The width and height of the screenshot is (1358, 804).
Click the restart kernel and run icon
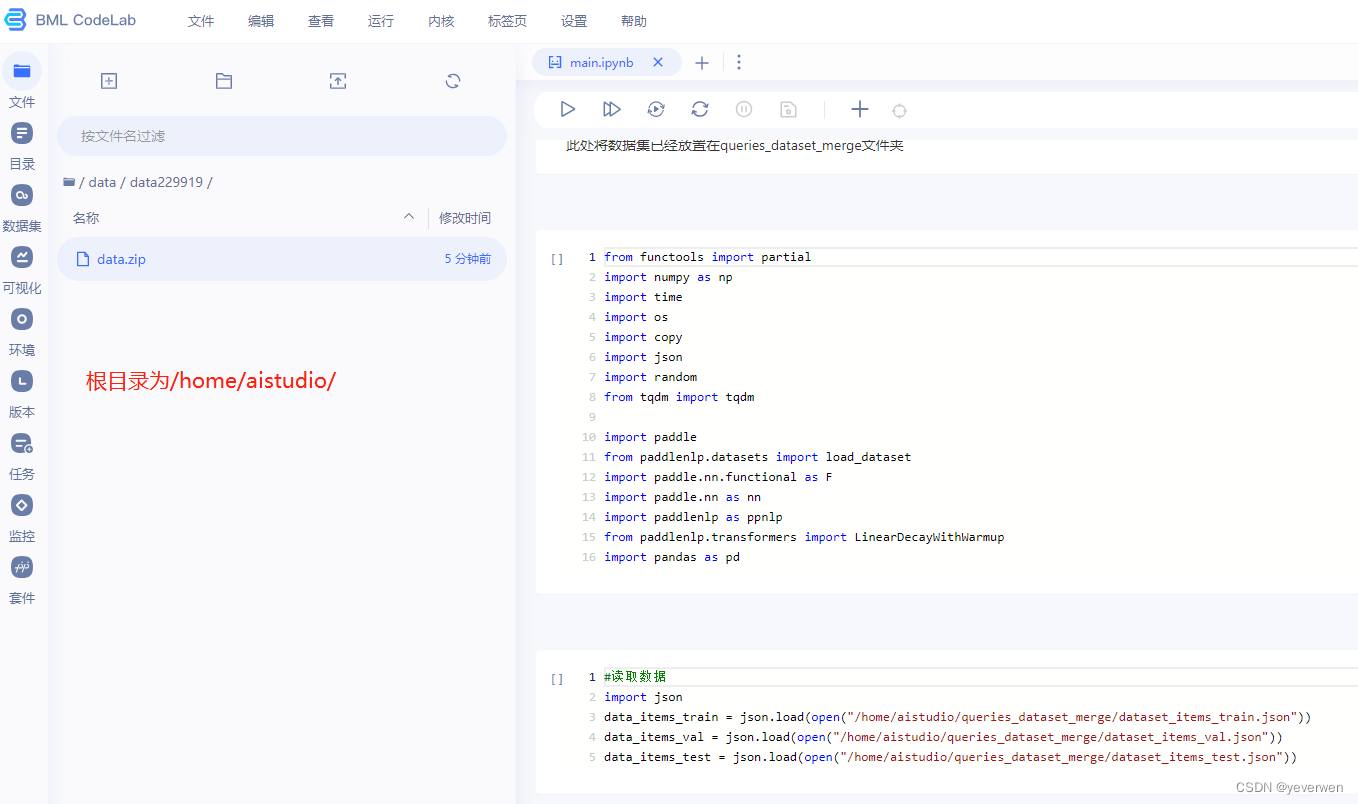(656, 109)
